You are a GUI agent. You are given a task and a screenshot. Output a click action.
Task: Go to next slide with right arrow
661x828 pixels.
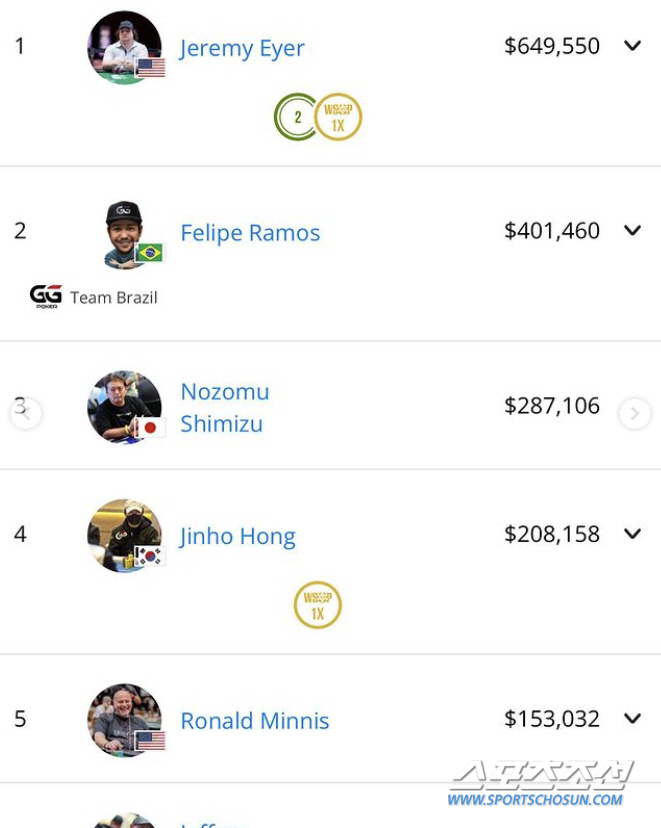(x=635, y=413)
